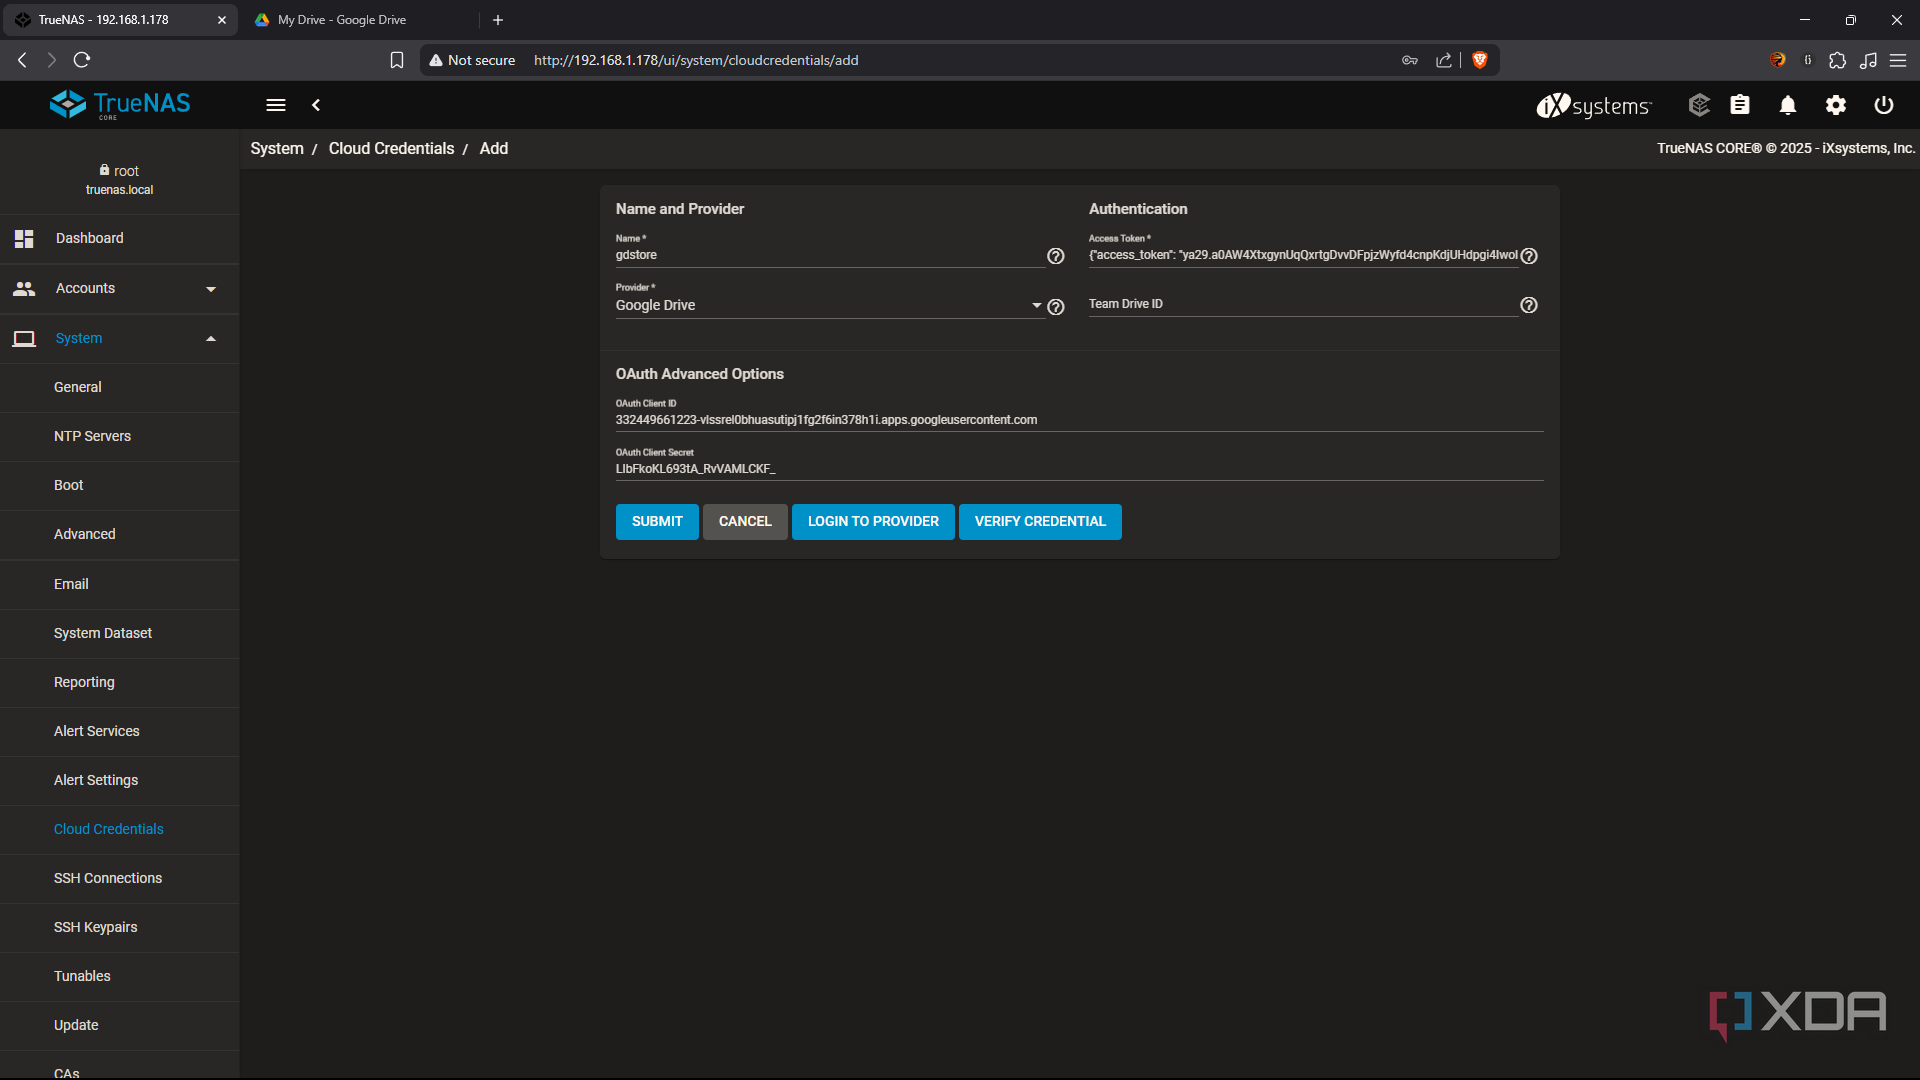This screenshot has width=1920, height=1080.
Task: Click the saved passwords key icon
Action: (x=1410, y=60)
